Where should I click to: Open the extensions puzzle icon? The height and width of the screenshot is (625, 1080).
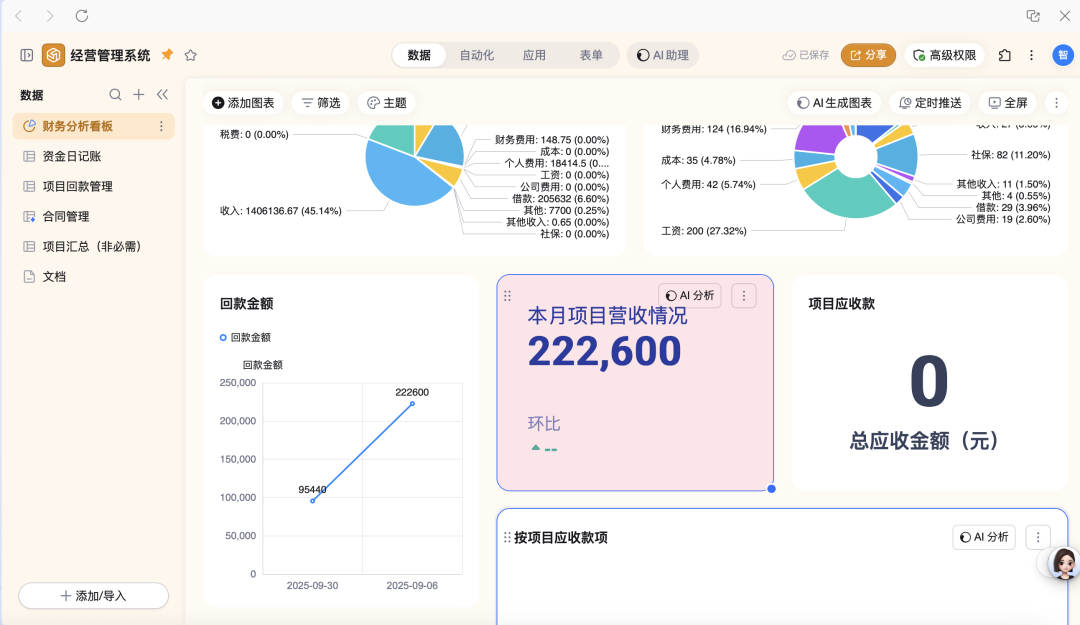(x=1005, y=55)
